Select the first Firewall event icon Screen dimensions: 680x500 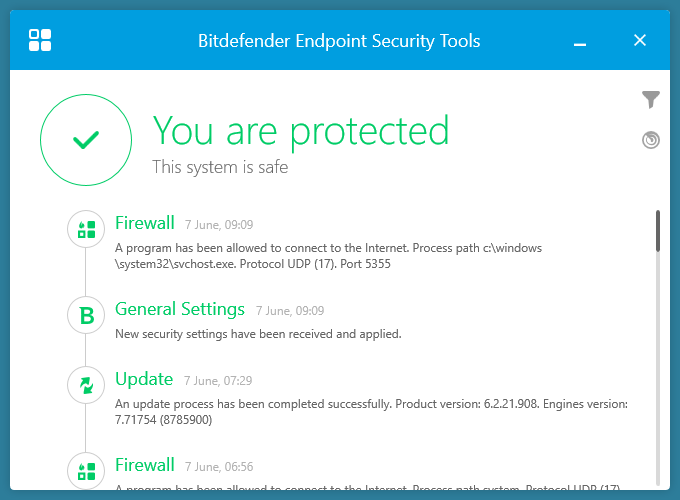[x=86, y=230]
